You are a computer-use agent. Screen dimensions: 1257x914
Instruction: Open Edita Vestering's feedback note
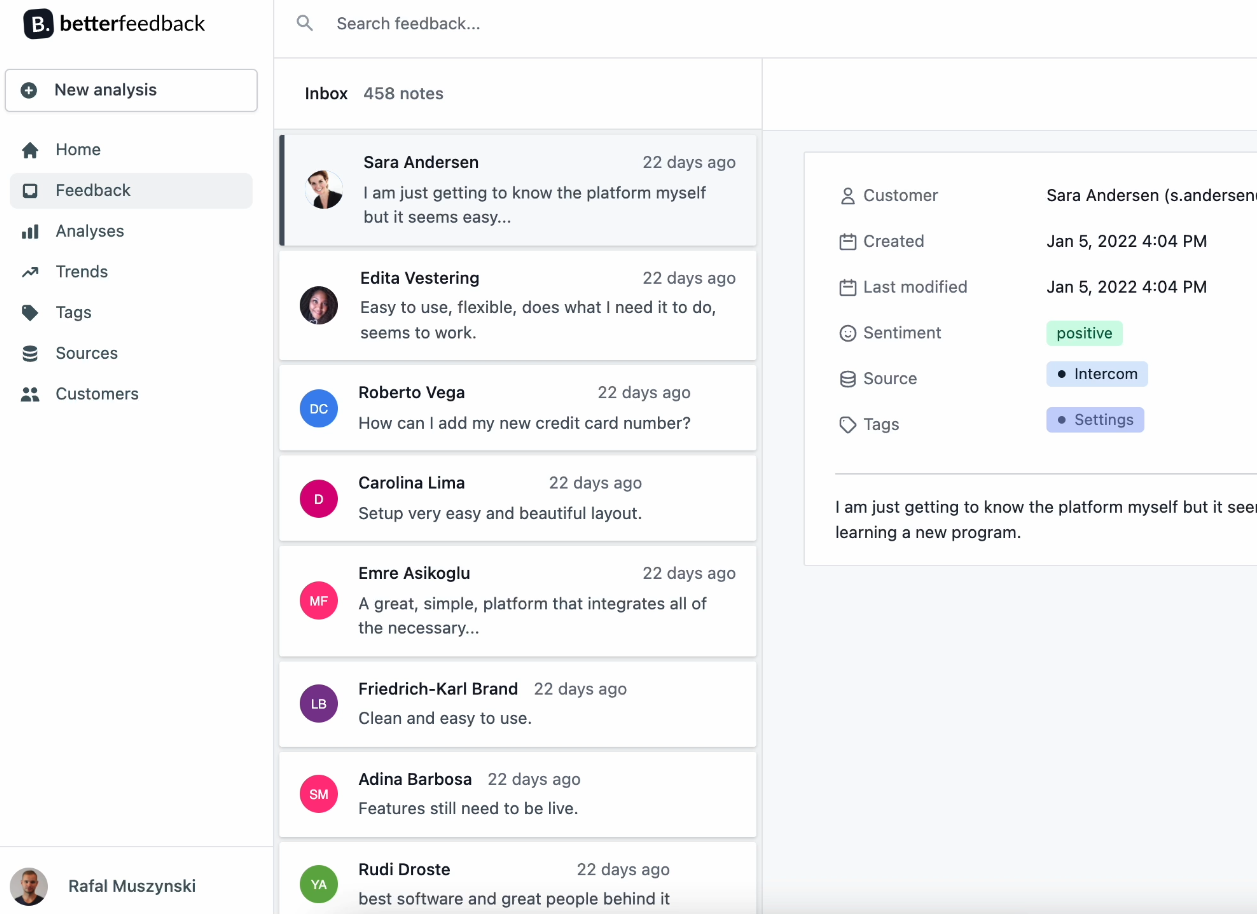pyautogui.click(x=518, y=305)
